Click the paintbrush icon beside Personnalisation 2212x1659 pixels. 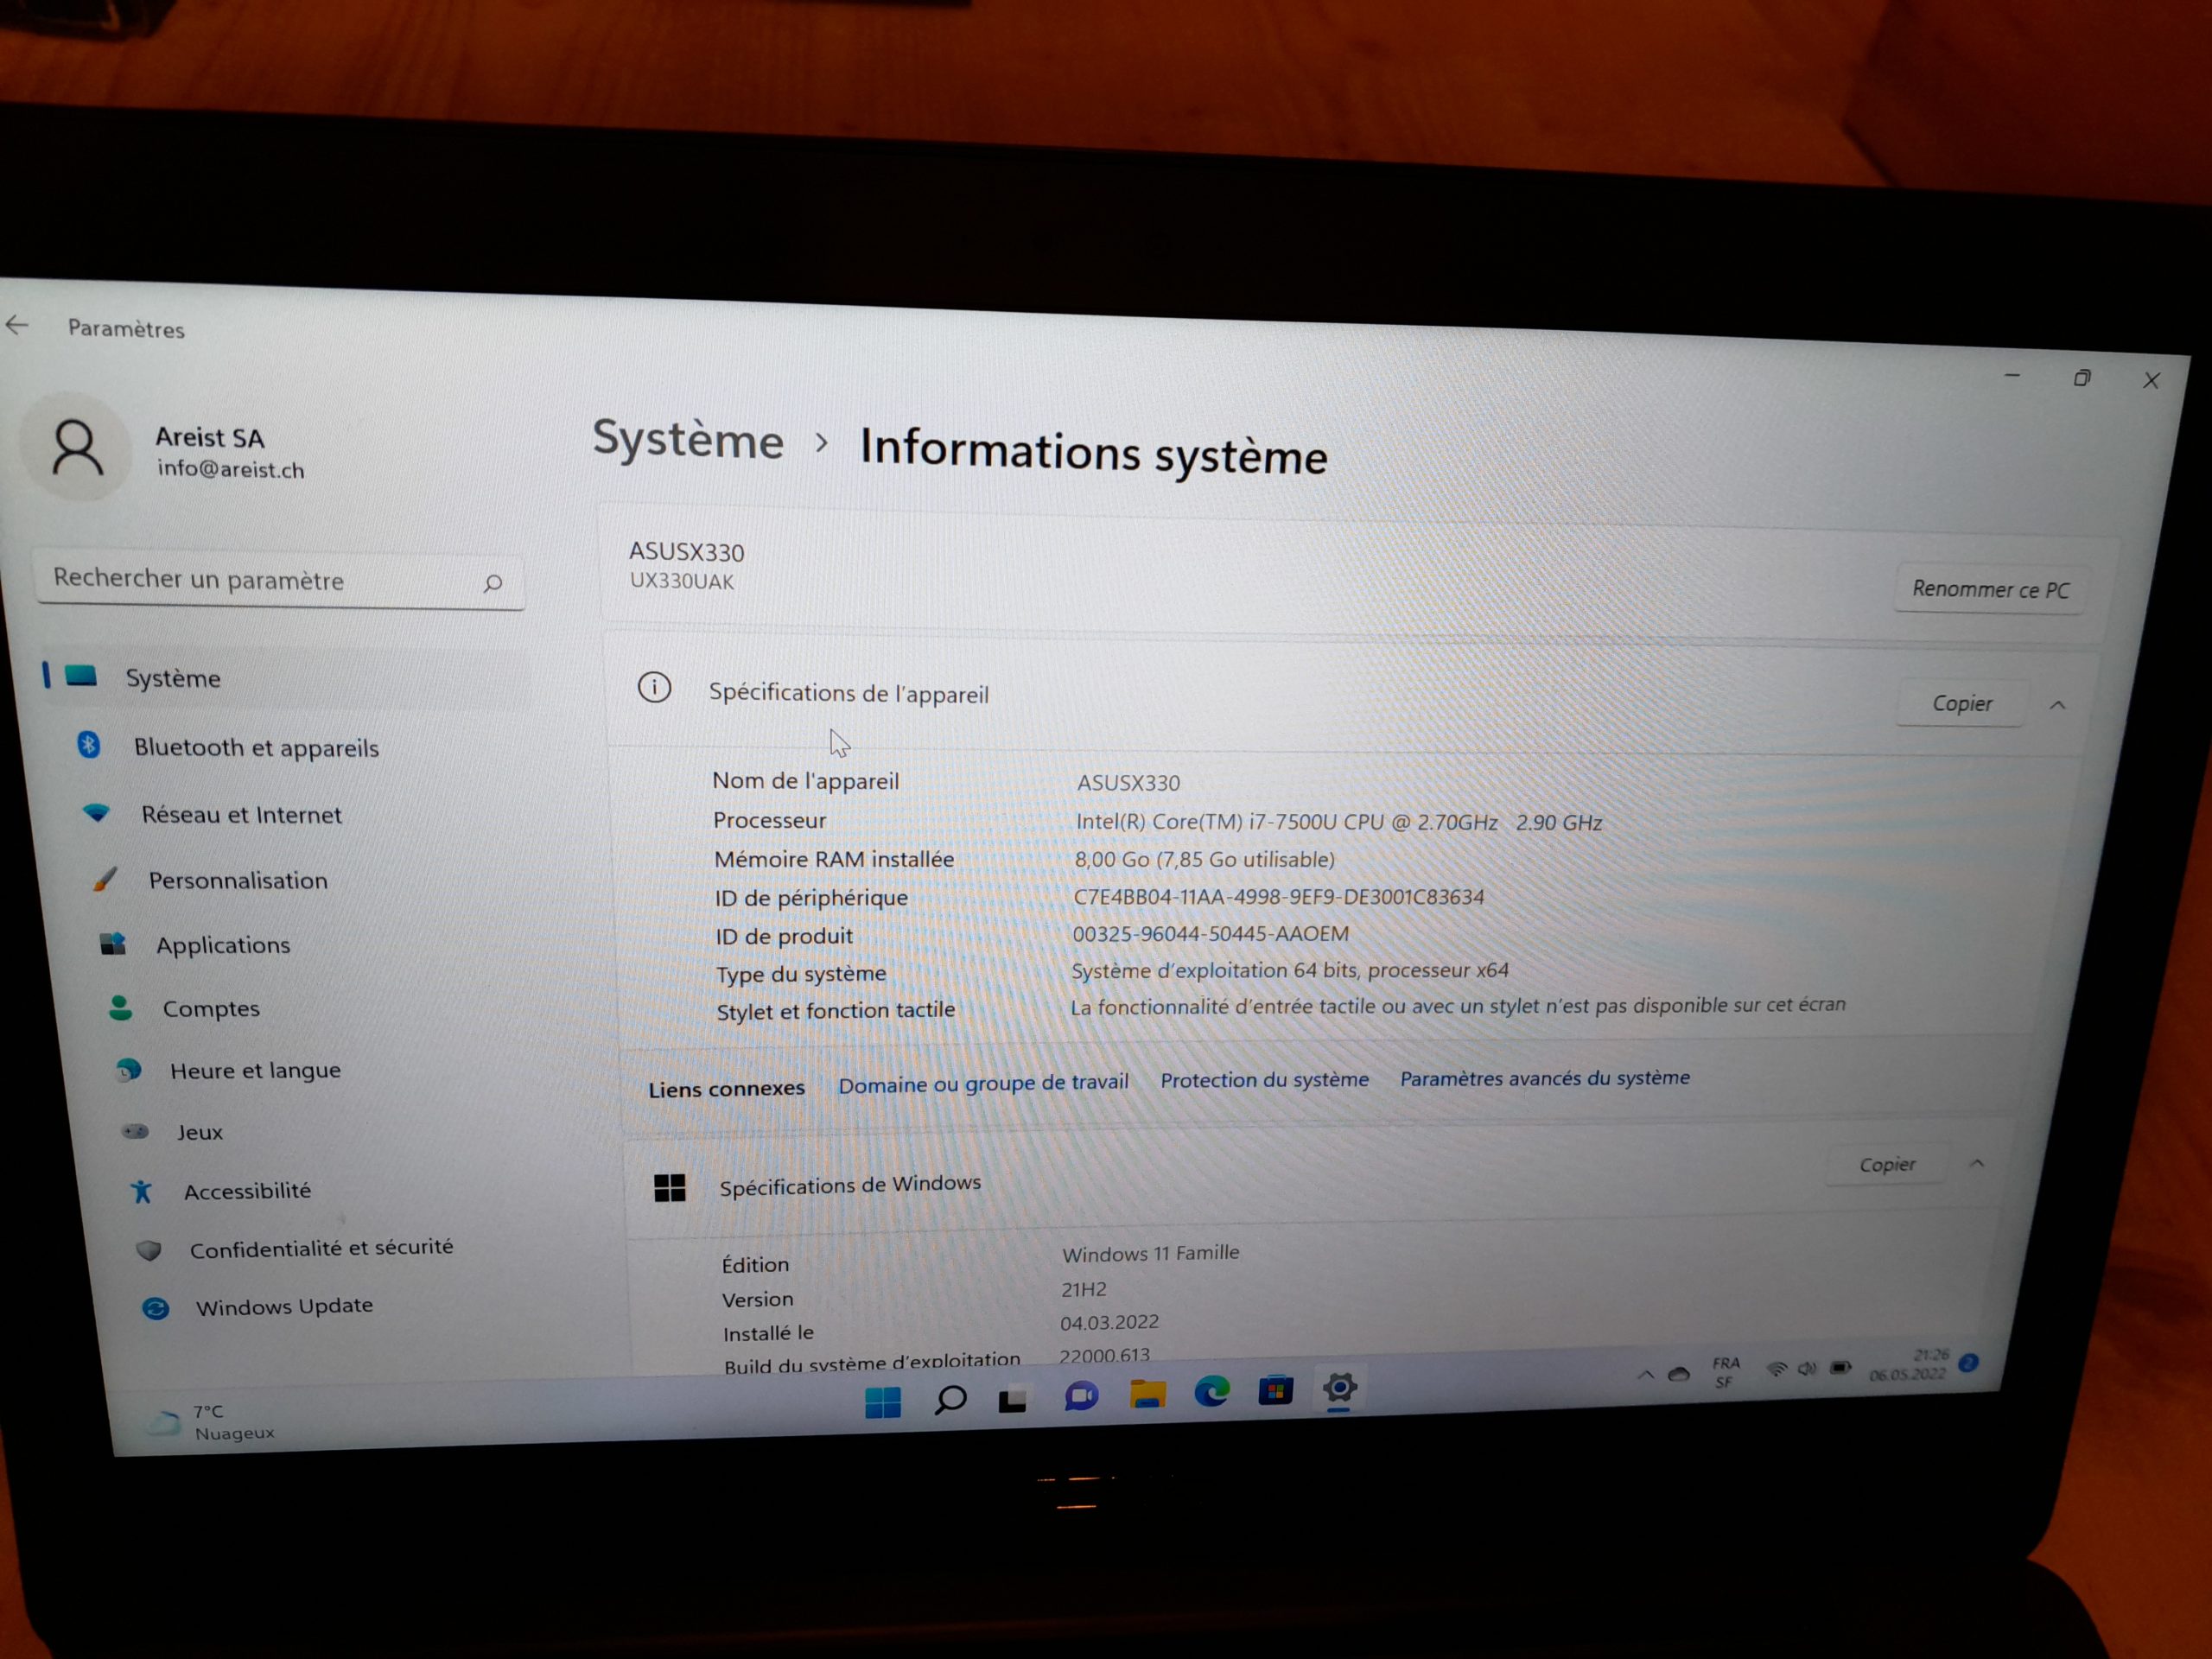104,878
